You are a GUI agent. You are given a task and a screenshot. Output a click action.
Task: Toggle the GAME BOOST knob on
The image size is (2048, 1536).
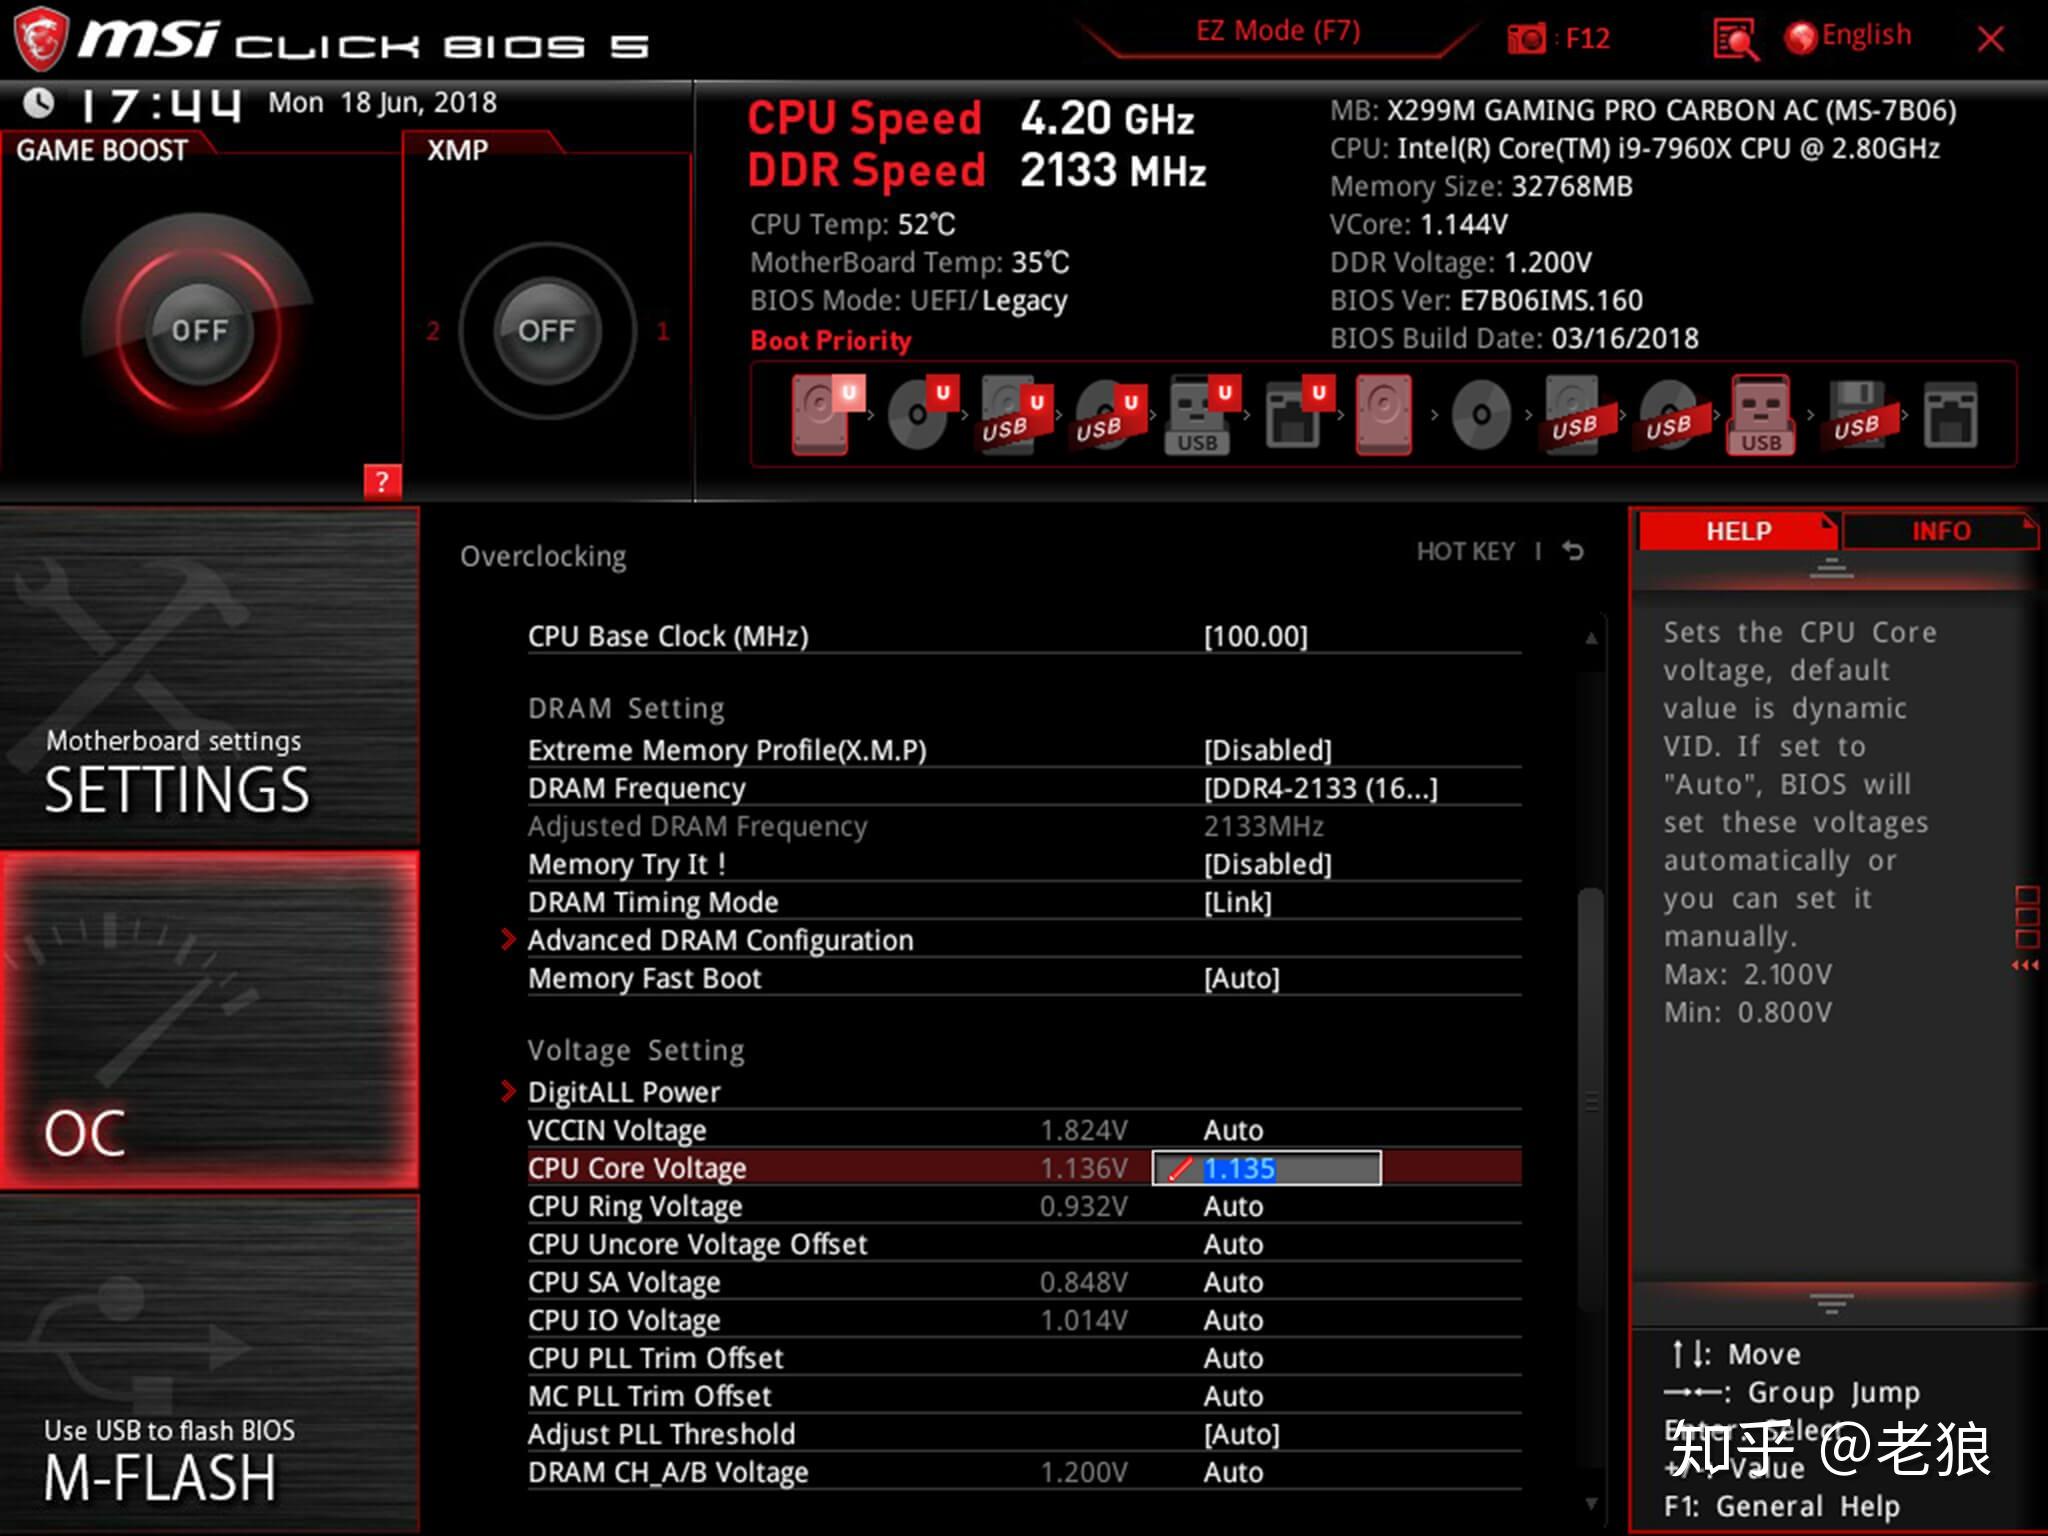200,330
